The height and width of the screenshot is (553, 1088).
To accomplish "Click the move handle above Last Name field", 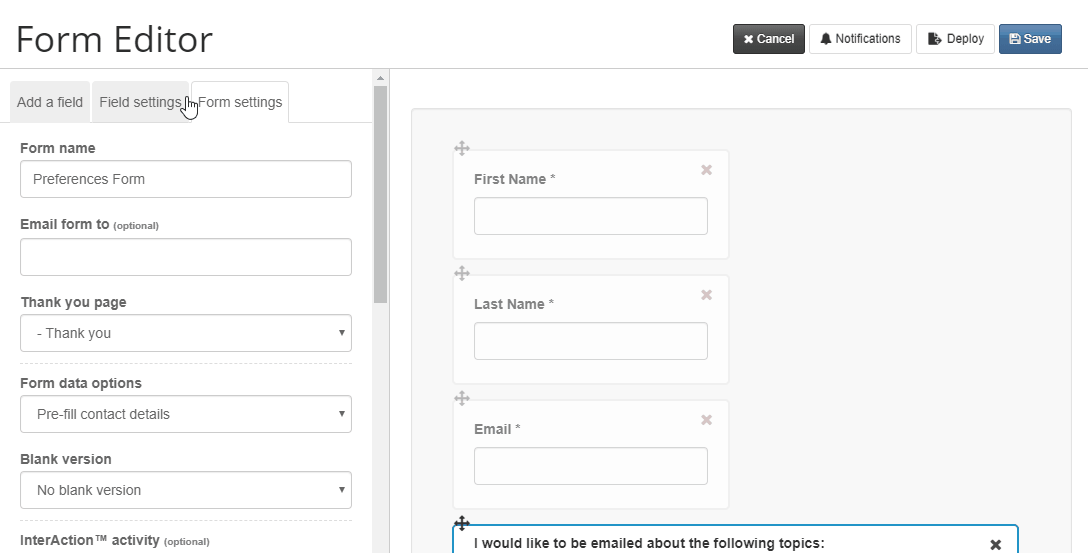I will [462, 273].
